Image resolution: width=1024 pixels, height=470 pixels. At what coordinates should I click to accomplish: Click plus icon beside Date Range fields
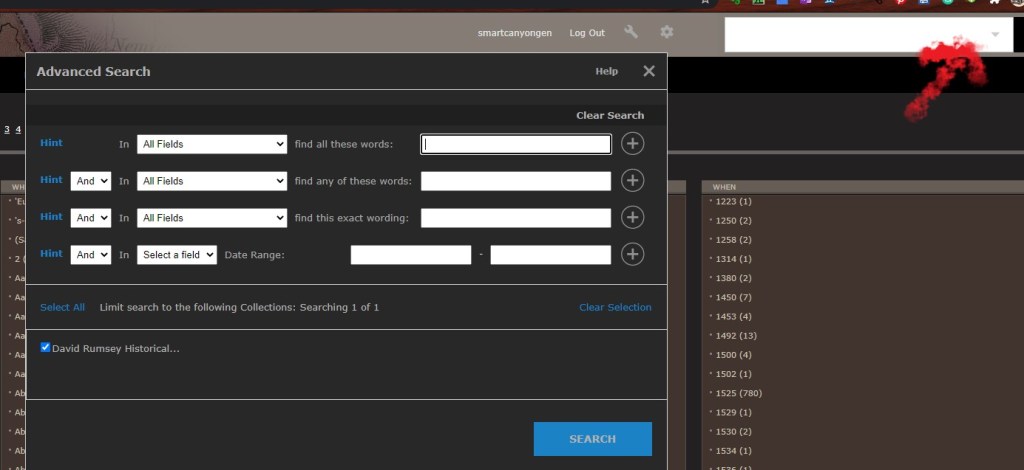tap(632, 255)
